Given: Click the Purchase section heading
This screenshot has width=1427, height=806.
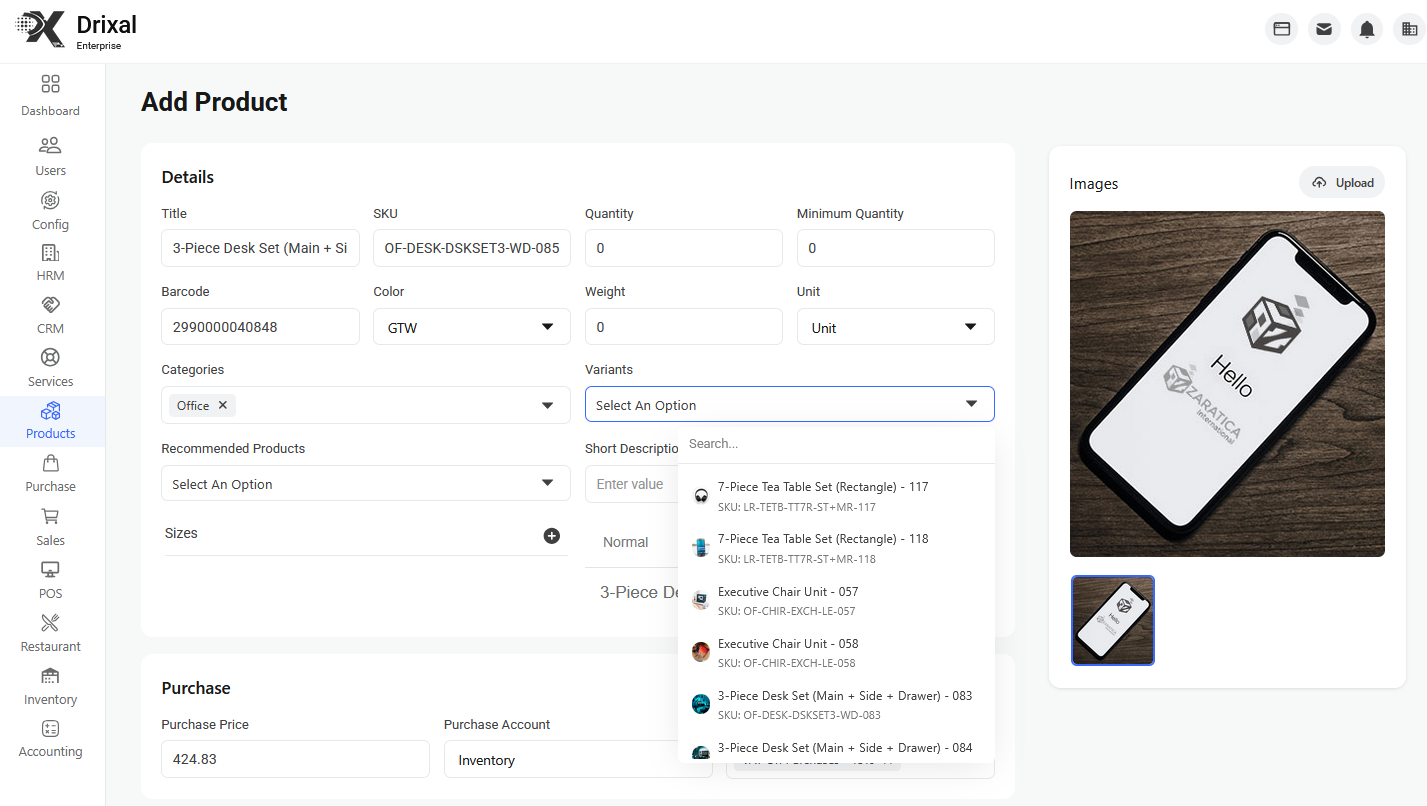Looking at the screenshot, I should (x=196, y=688).
